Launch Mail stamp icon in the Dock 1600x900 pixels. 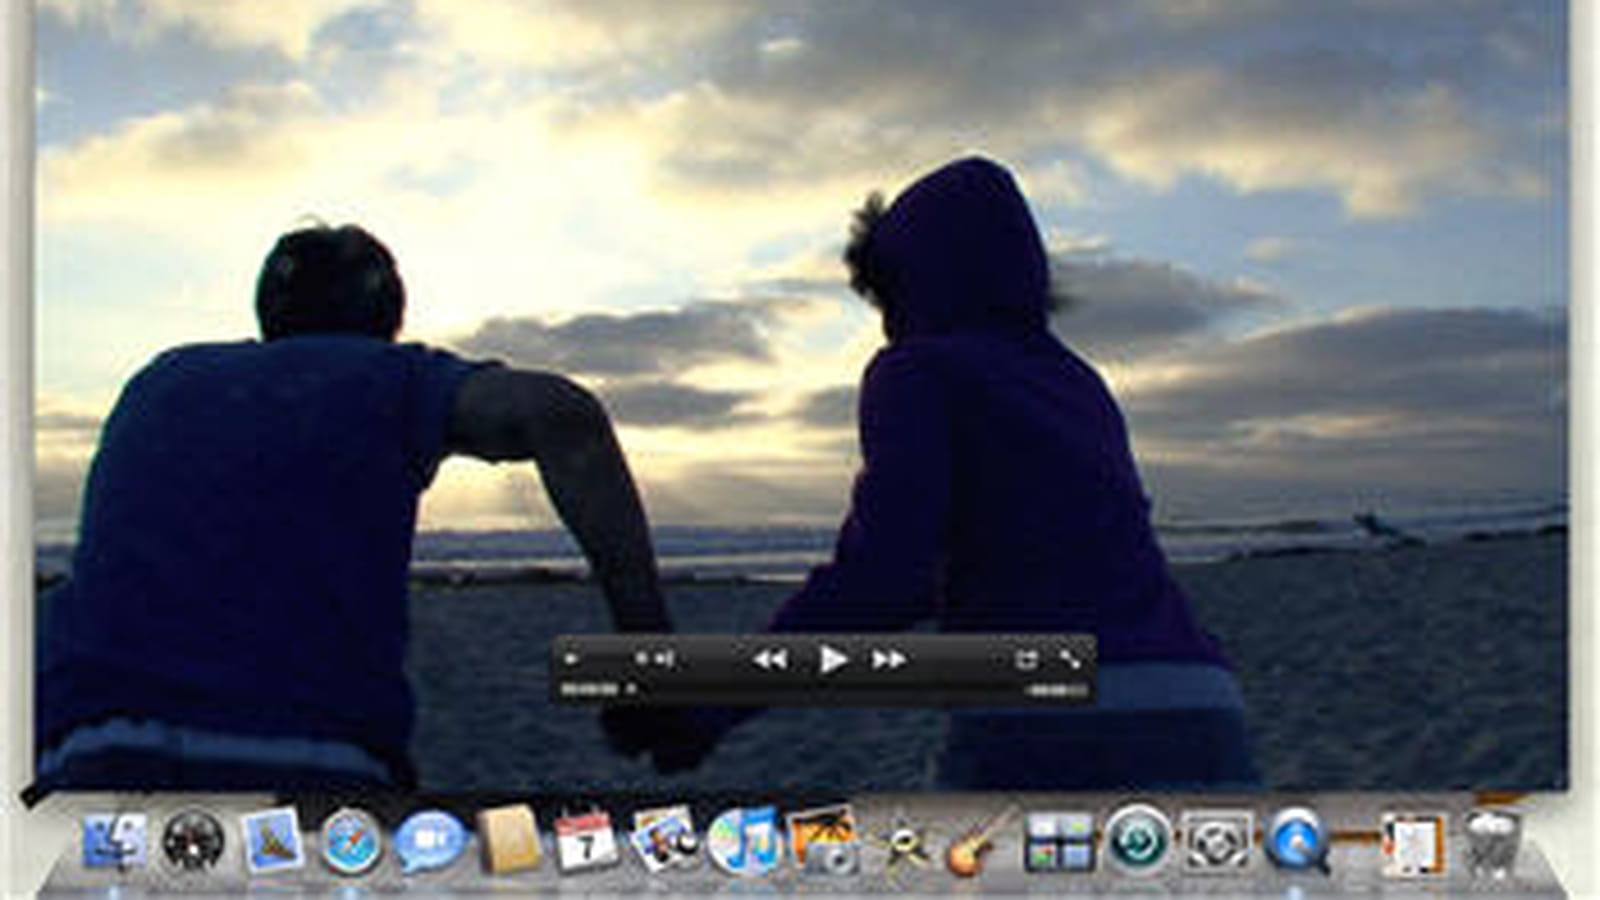(x=272, y=838)
